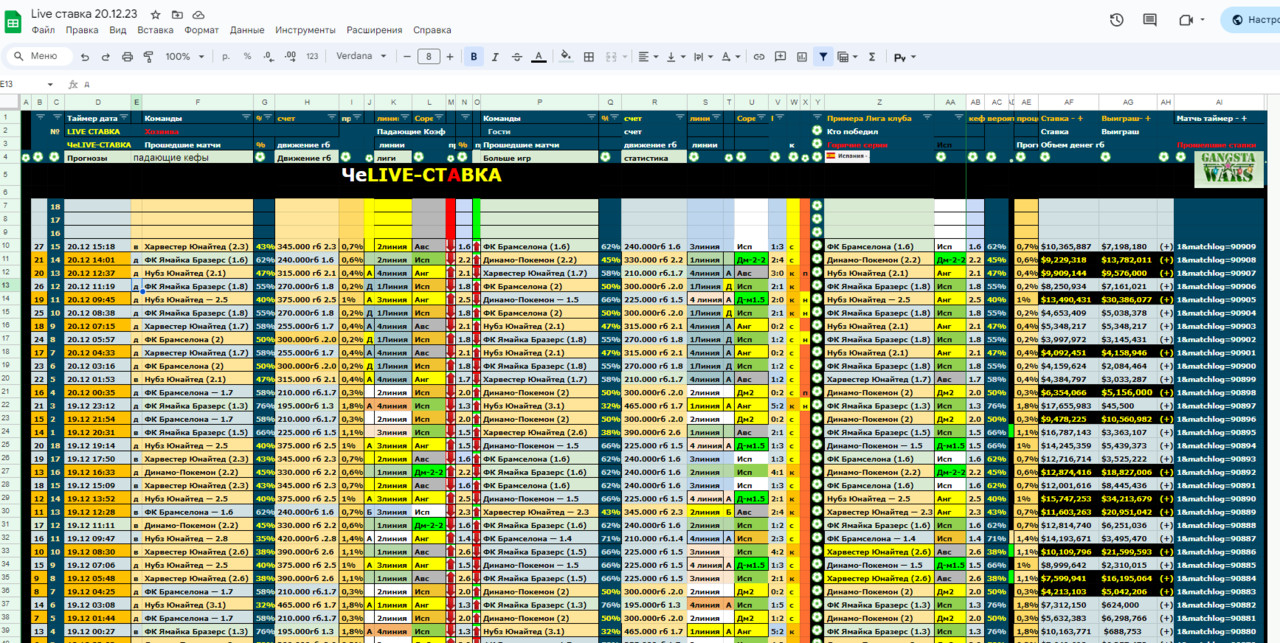Open filter on счет column H

tap(331, 118)
